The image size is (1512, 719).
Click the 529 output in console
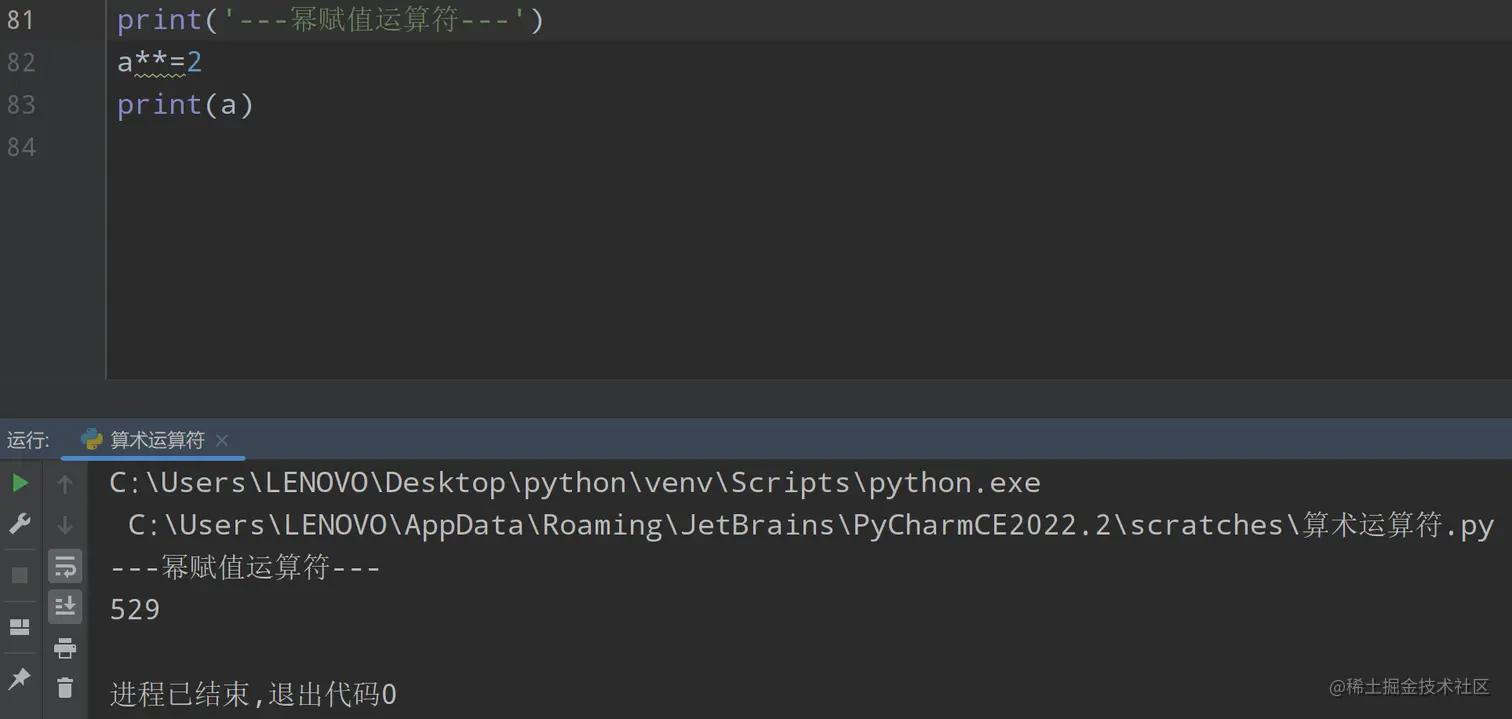(x=135, y=610)
